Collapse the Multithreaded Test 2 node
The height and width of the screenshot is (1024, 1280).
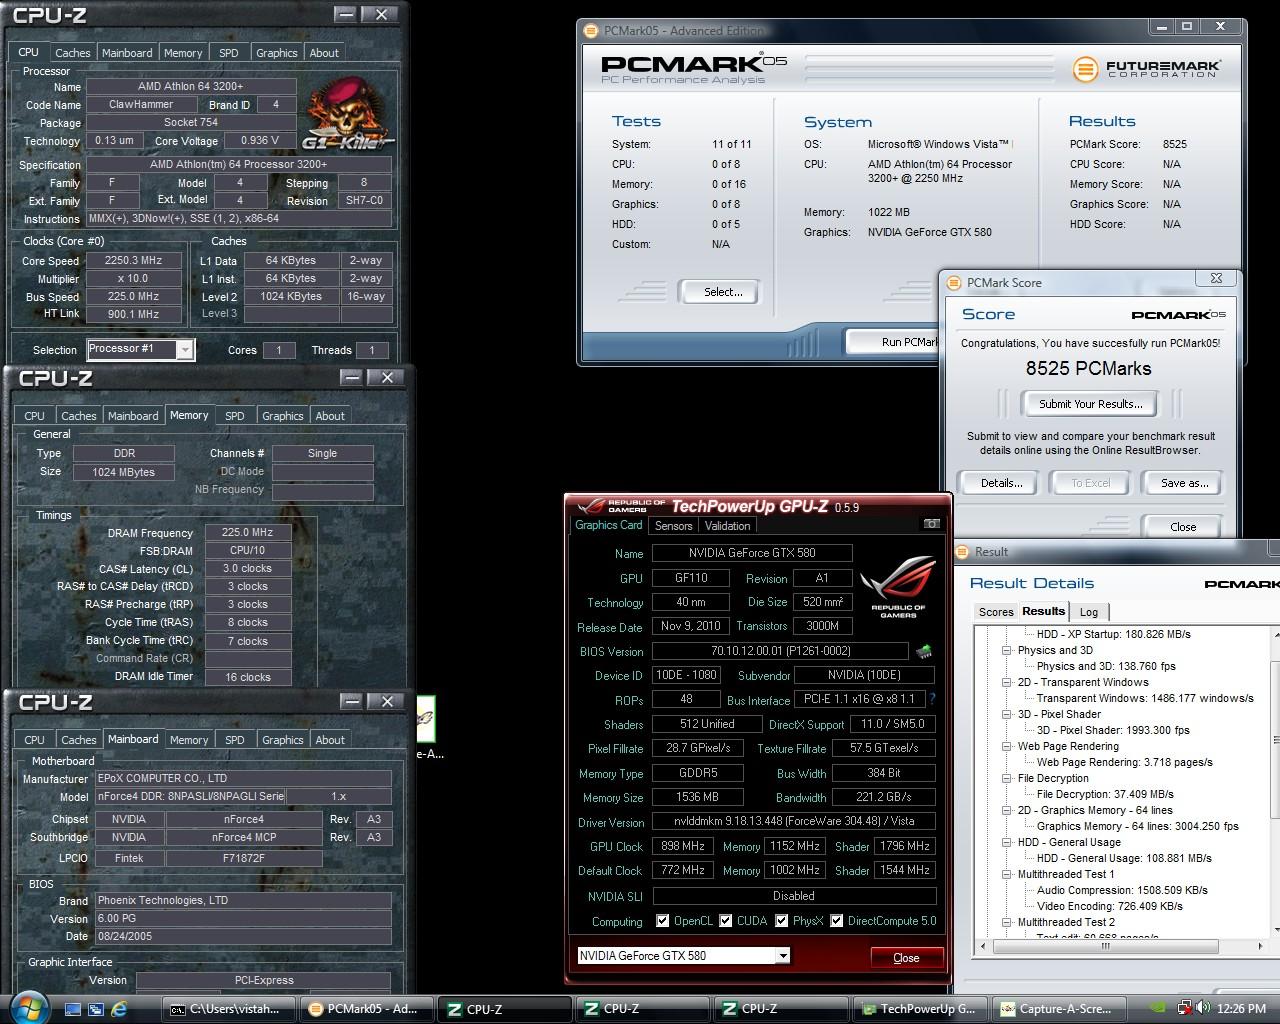click(x=1007, y=922)
